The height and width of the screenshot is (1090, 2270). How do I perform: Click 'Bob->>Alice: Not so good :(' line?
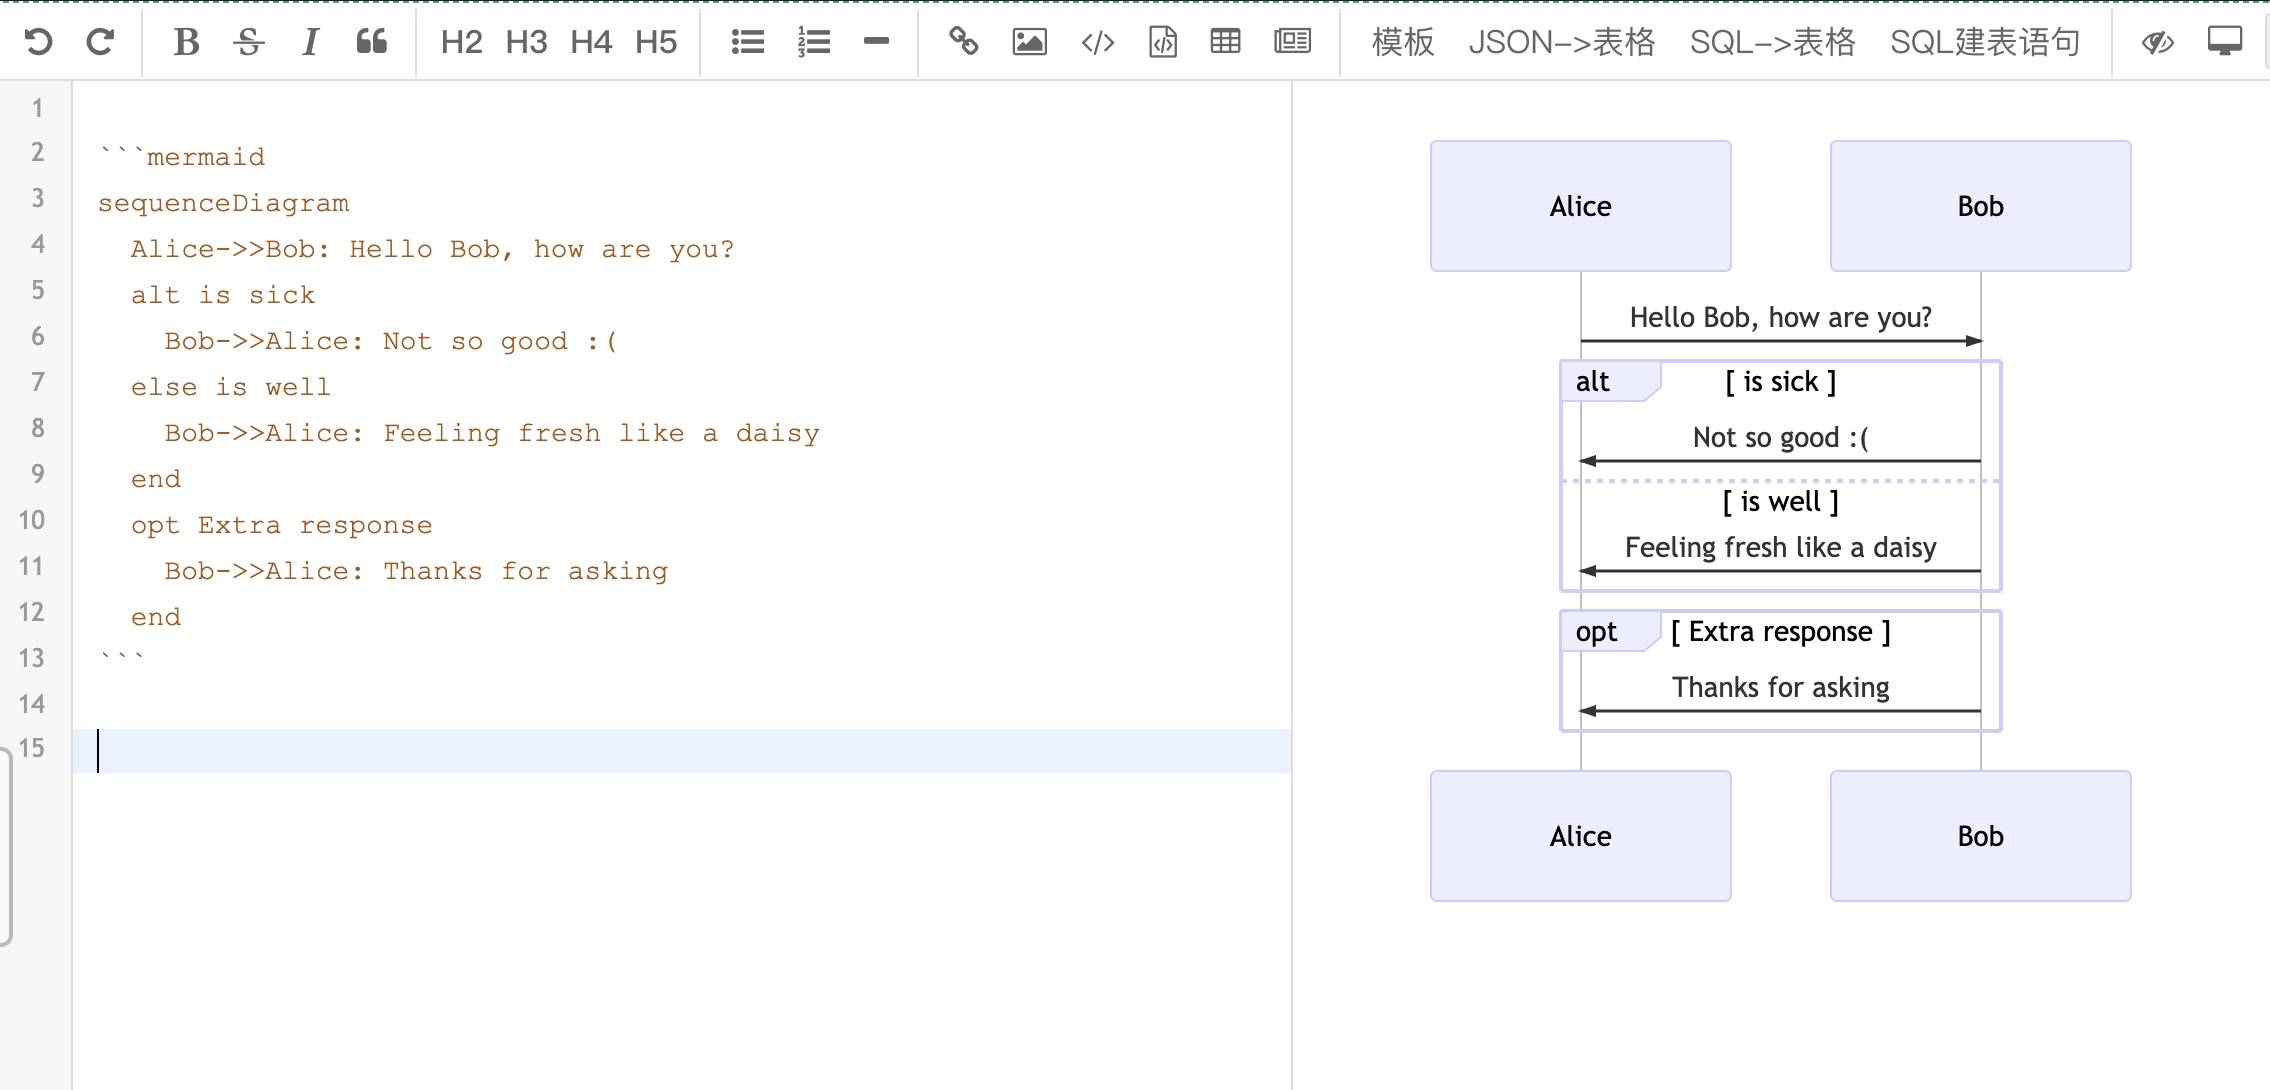click(391, 341)
